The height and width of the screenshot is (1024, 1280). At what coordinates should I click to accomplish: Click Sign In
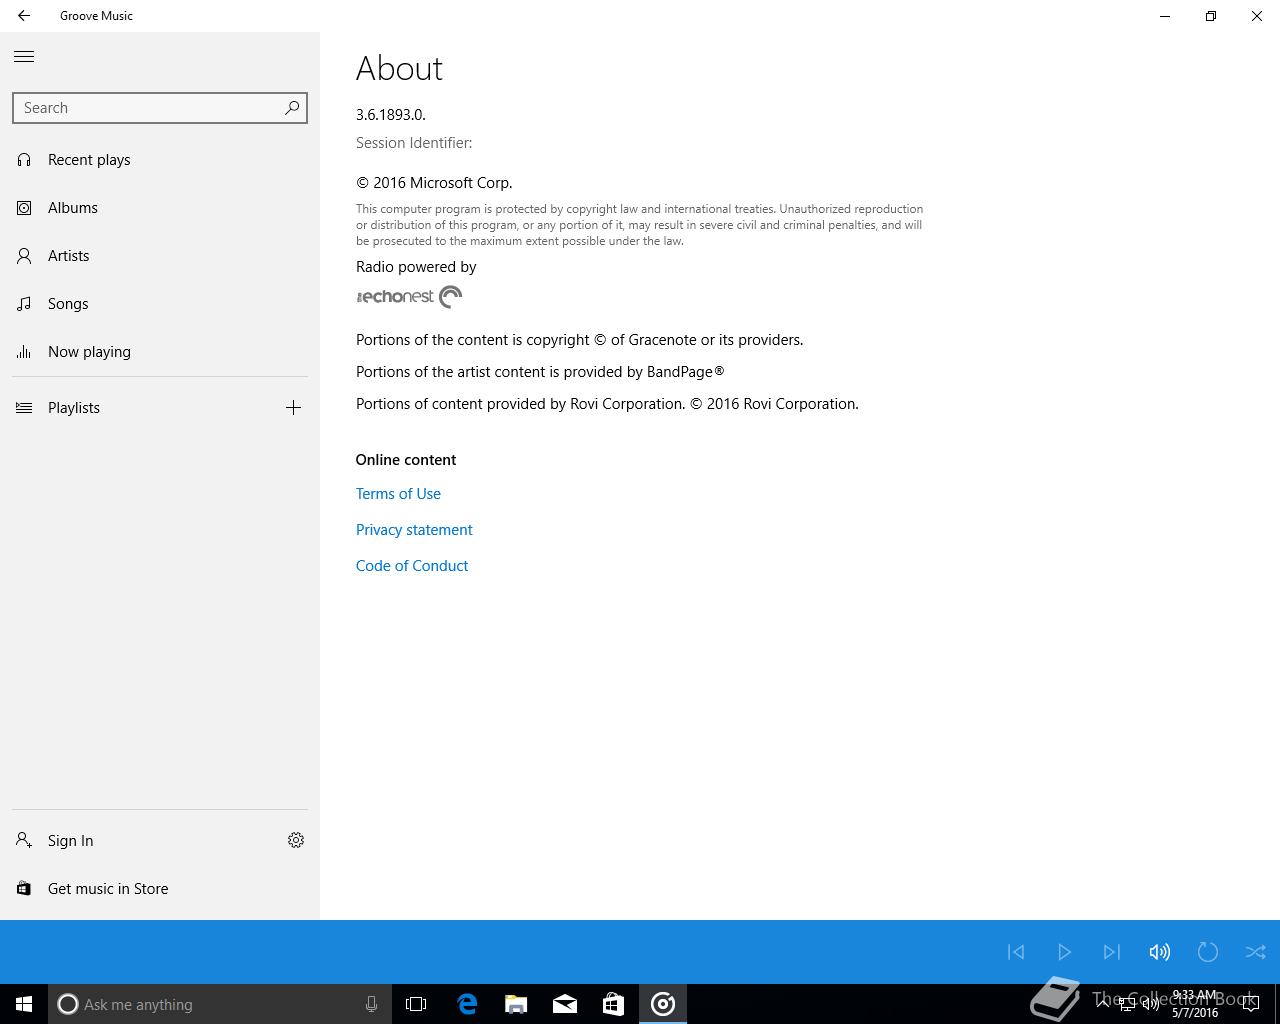[136, 841]
